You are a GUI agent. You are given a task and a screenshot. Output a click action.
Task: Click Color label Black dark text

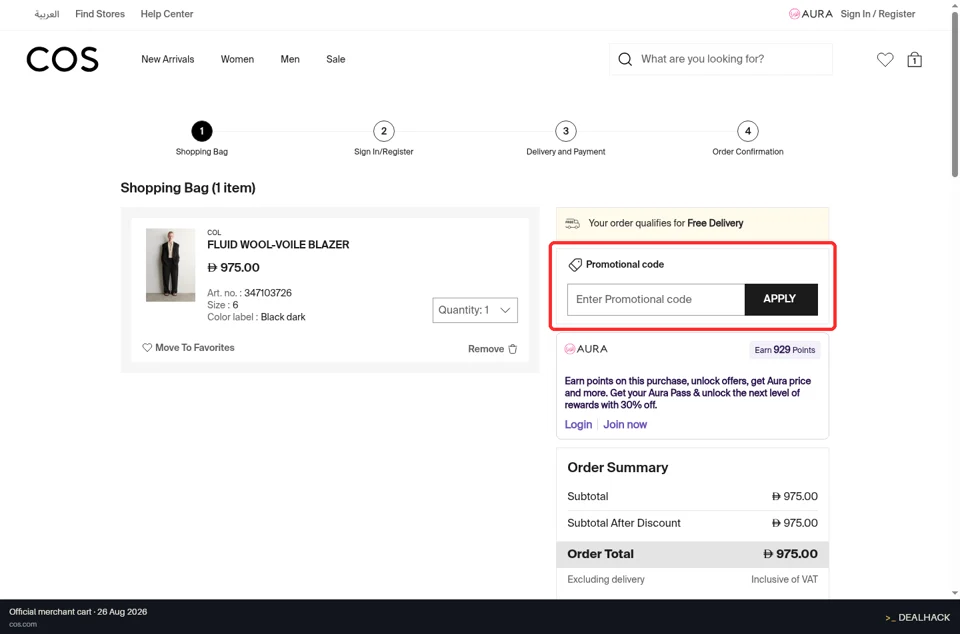(256, 317)
